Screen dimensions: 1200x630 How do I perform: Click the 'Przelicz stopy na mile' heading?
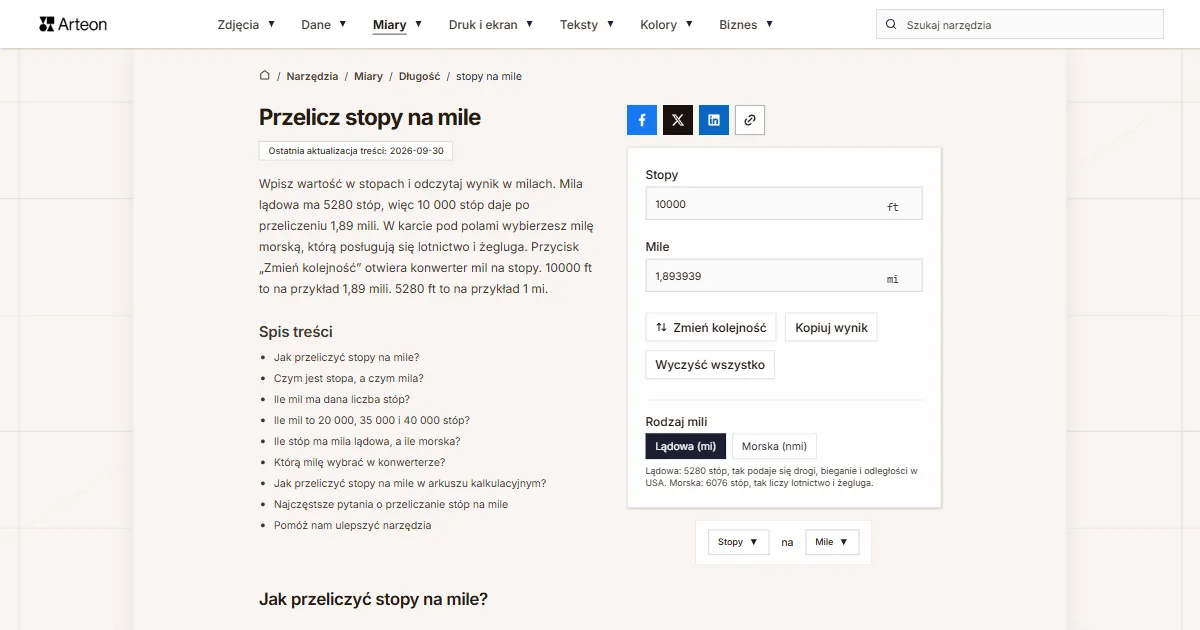click(370, 117)
